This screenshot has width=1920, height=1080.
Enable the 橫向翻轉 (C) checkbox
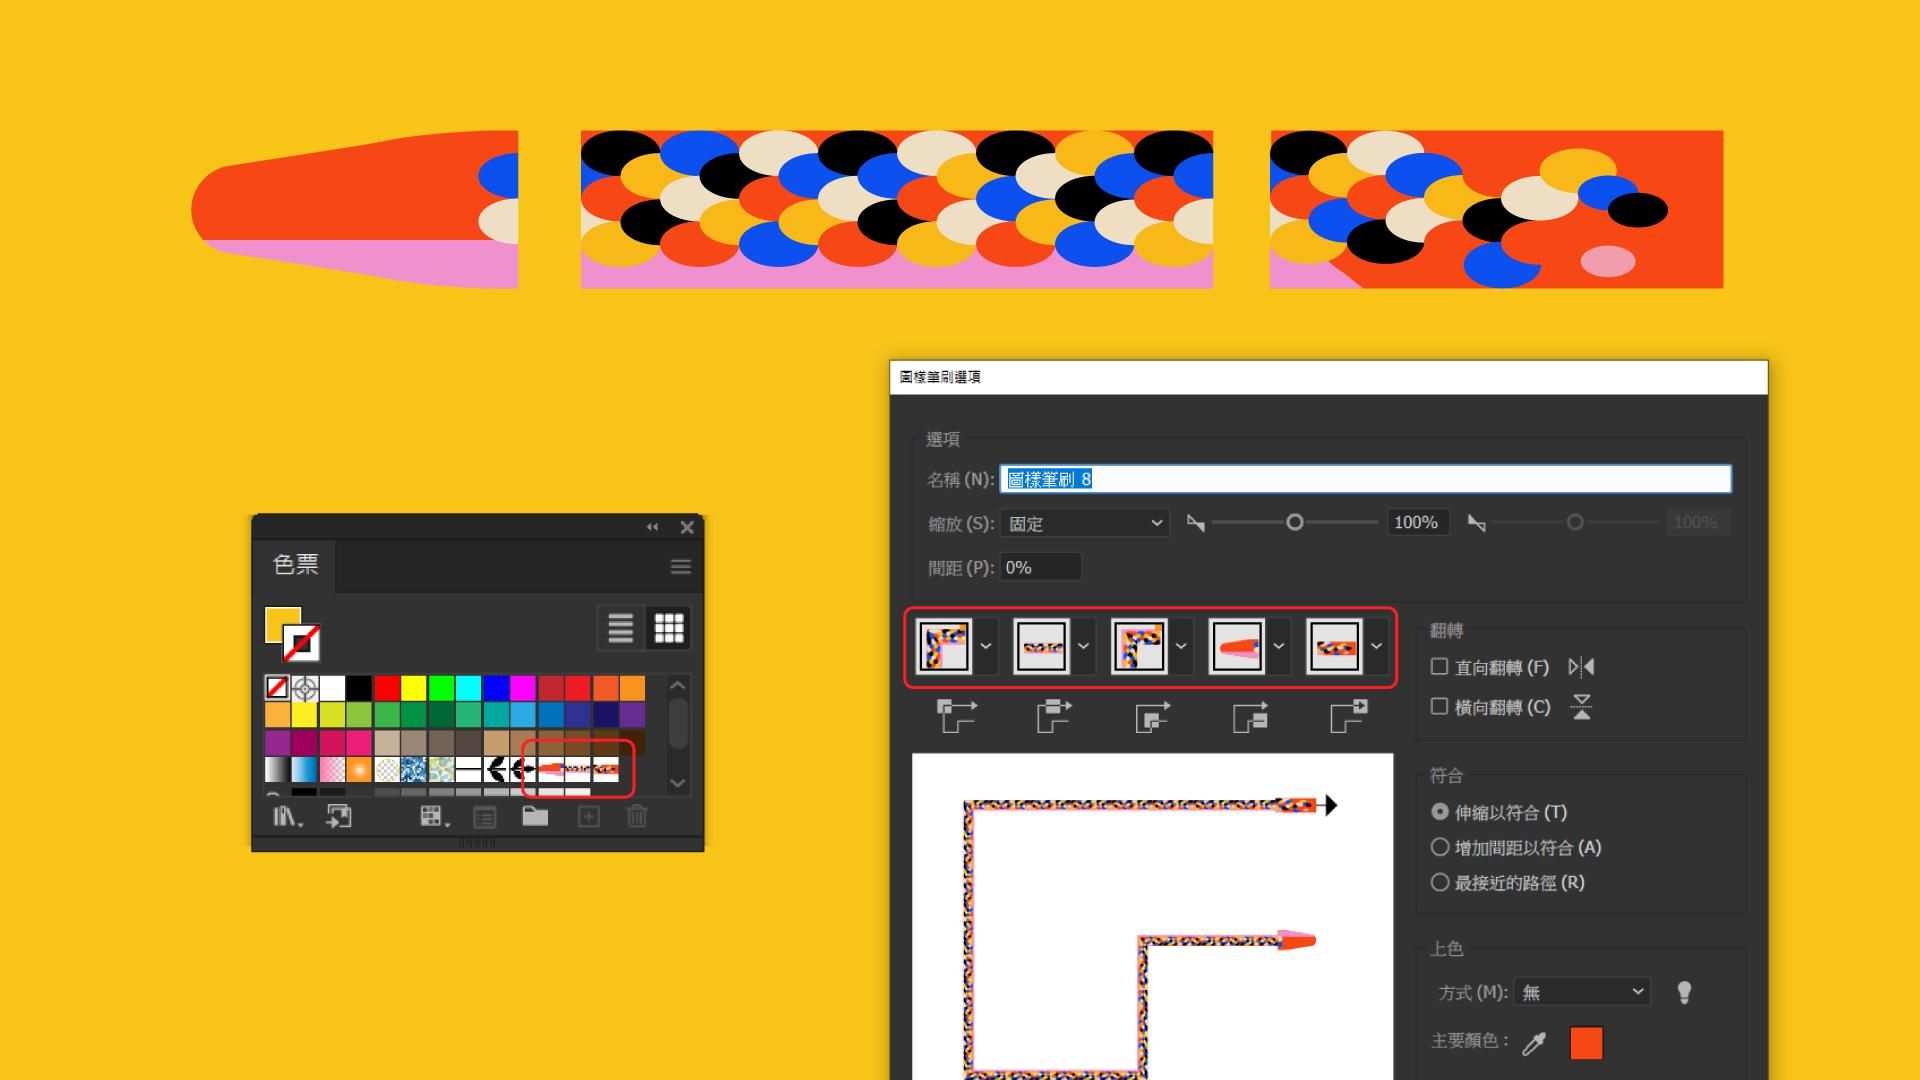(1439, 706)
